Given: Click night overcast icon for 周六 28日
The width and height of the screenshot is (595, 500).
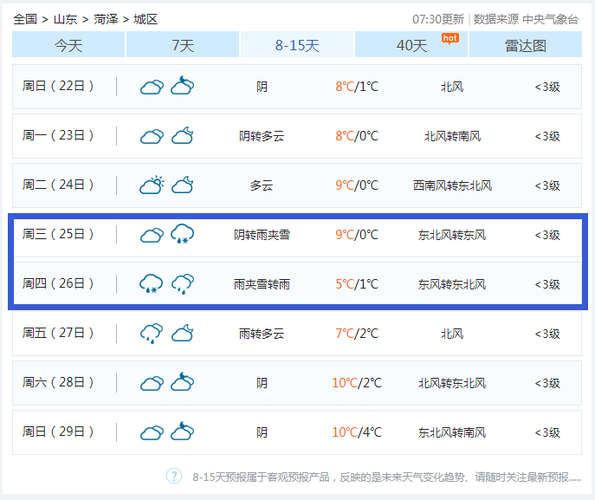Looking at the screenshot, I should point(182,382).
